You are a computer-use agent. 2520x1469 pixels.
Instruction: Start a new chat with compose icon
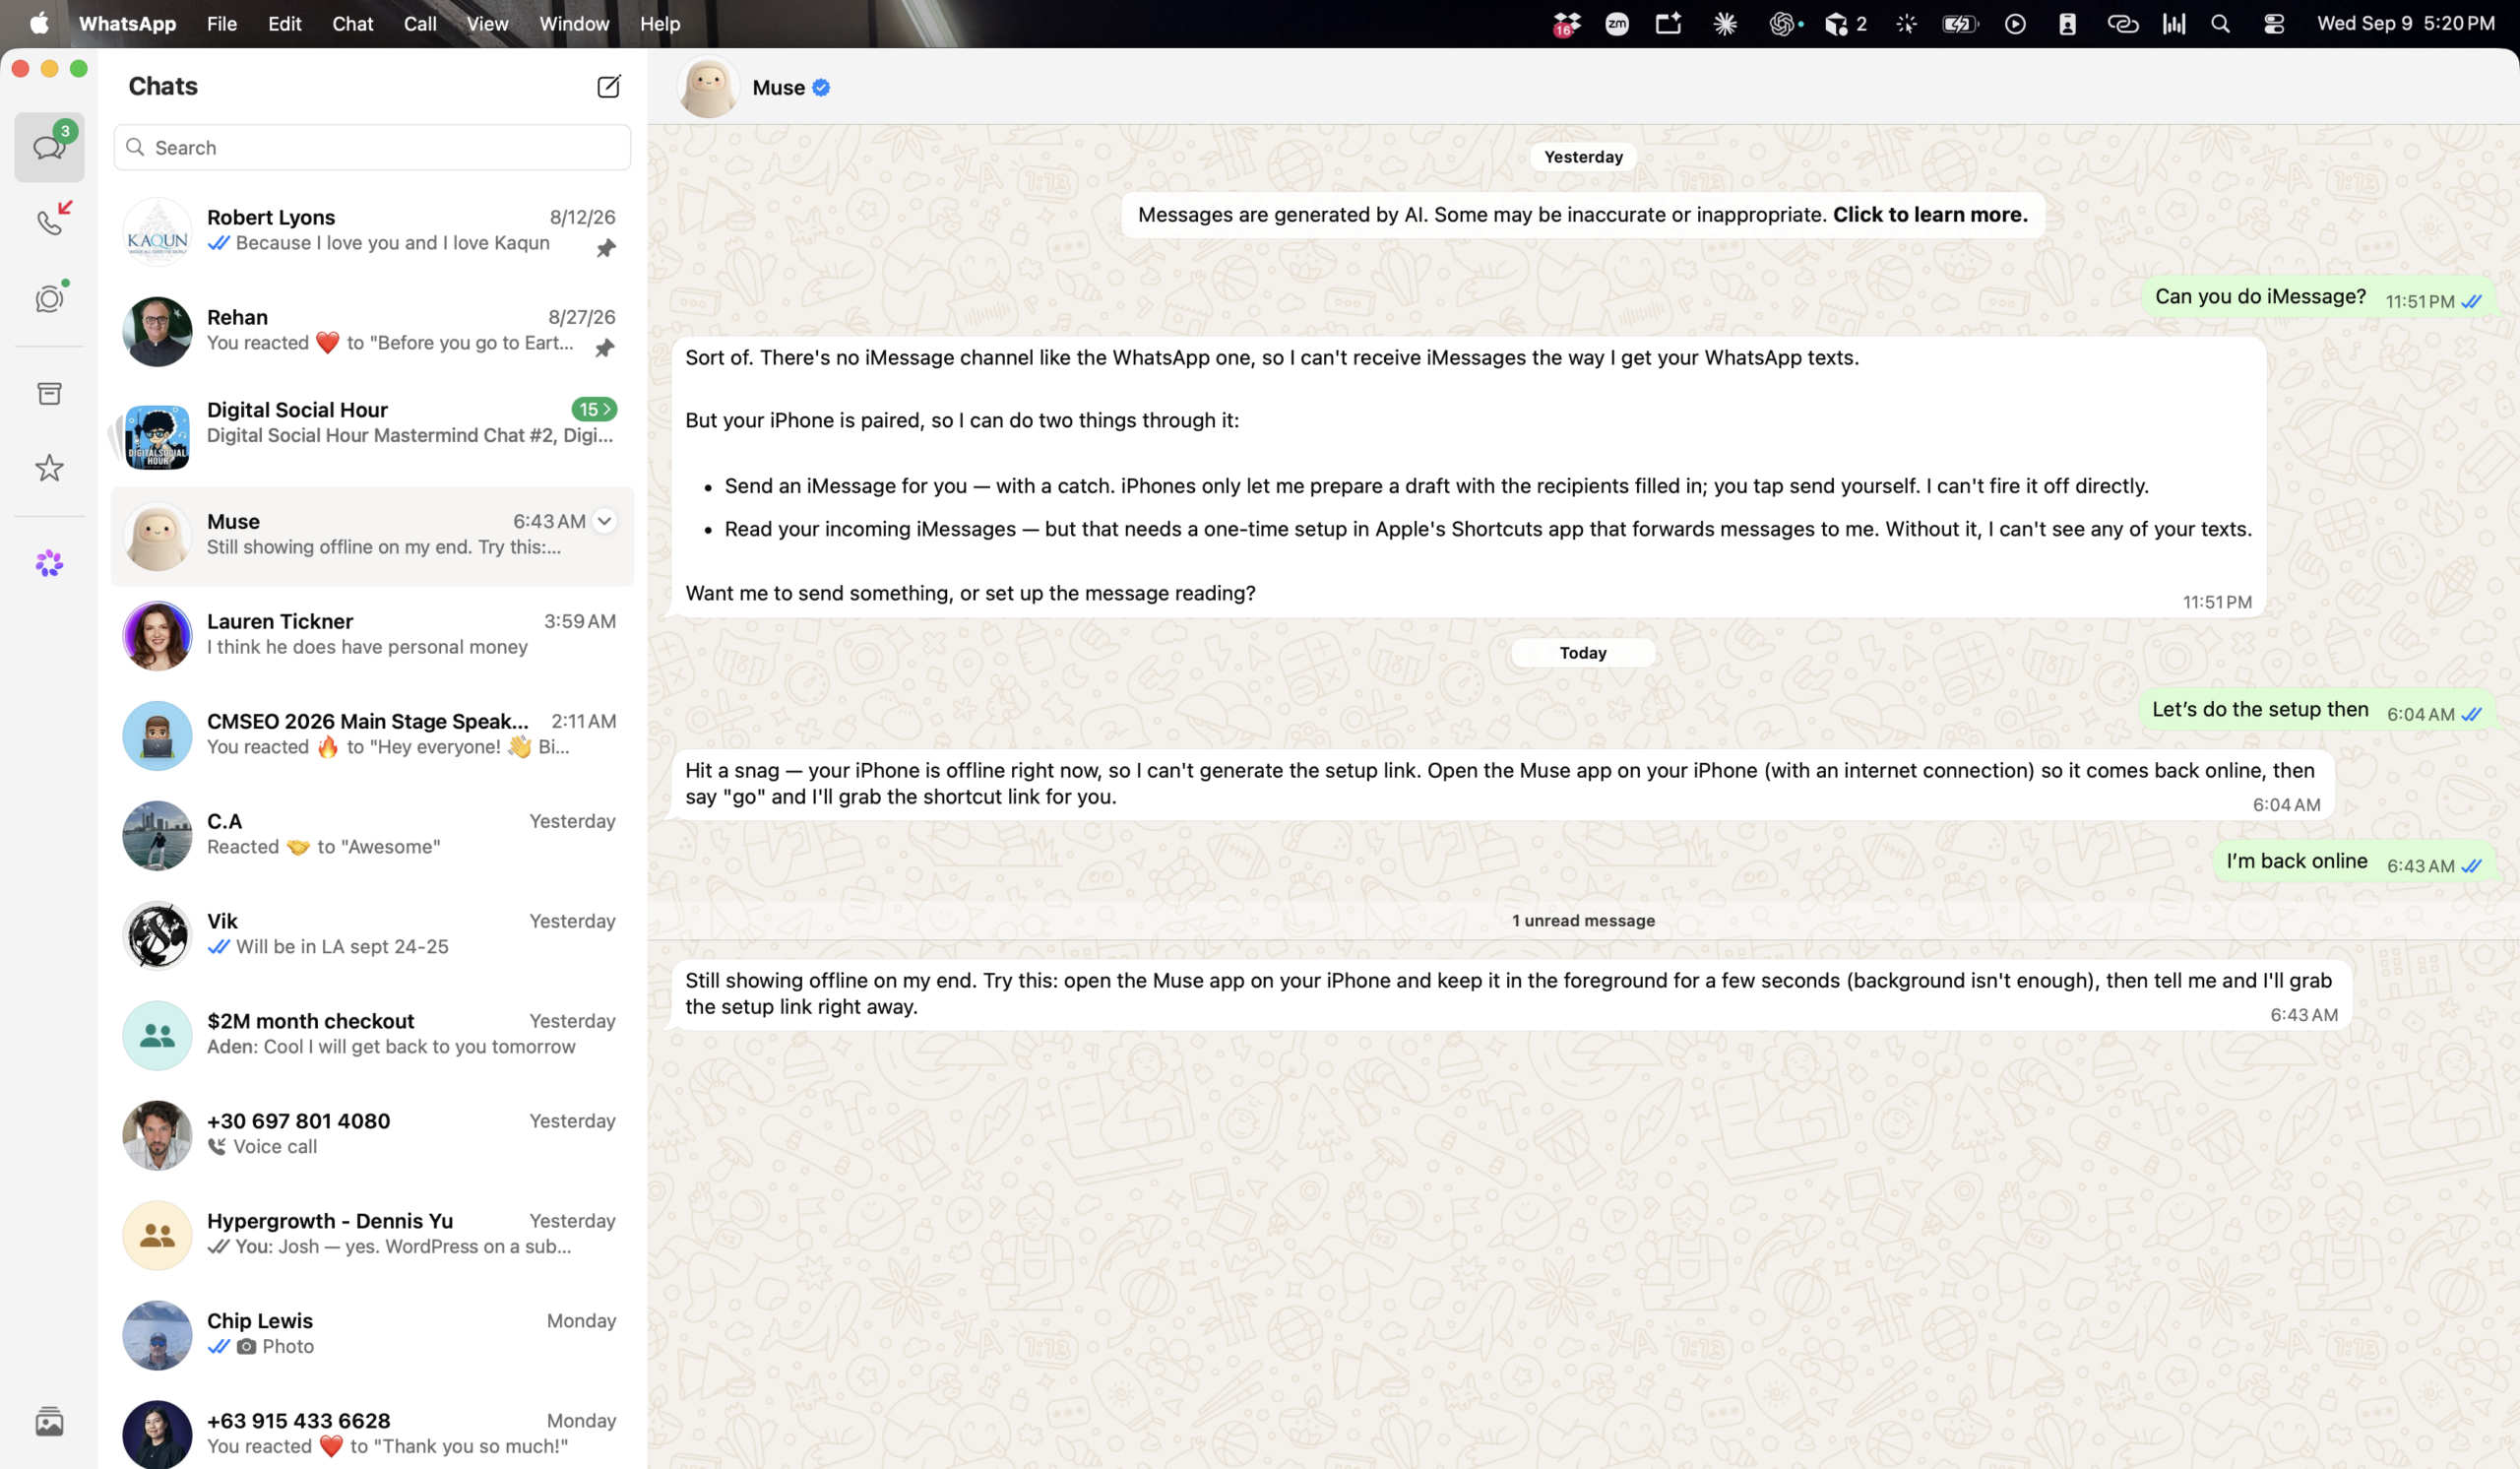(x=608, y=86)
